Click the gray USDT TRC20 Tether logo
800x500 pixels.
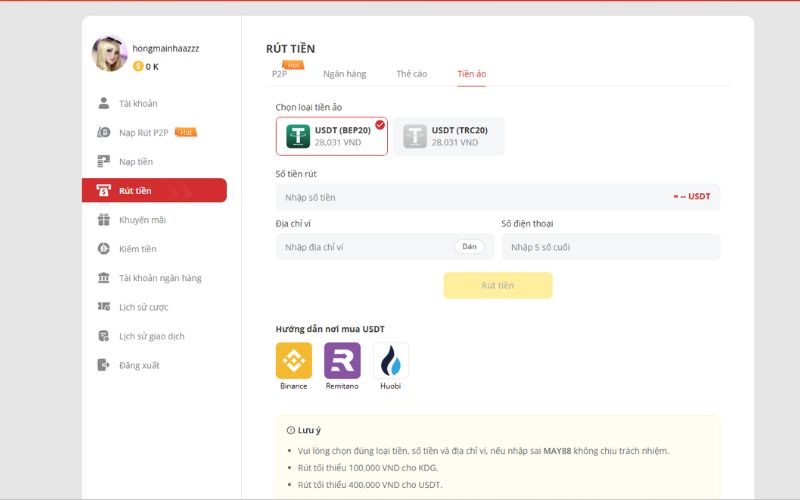click(x=415, y=136)
